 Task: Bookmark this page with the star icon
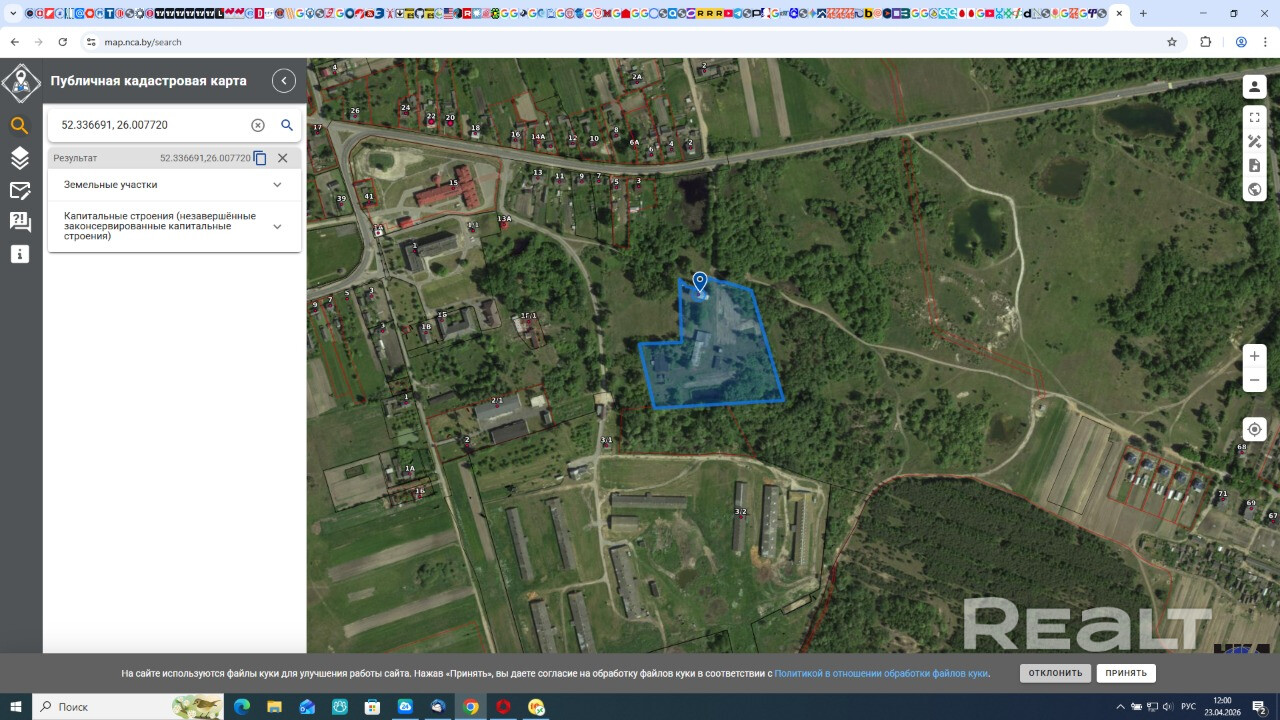[1172, 42]
